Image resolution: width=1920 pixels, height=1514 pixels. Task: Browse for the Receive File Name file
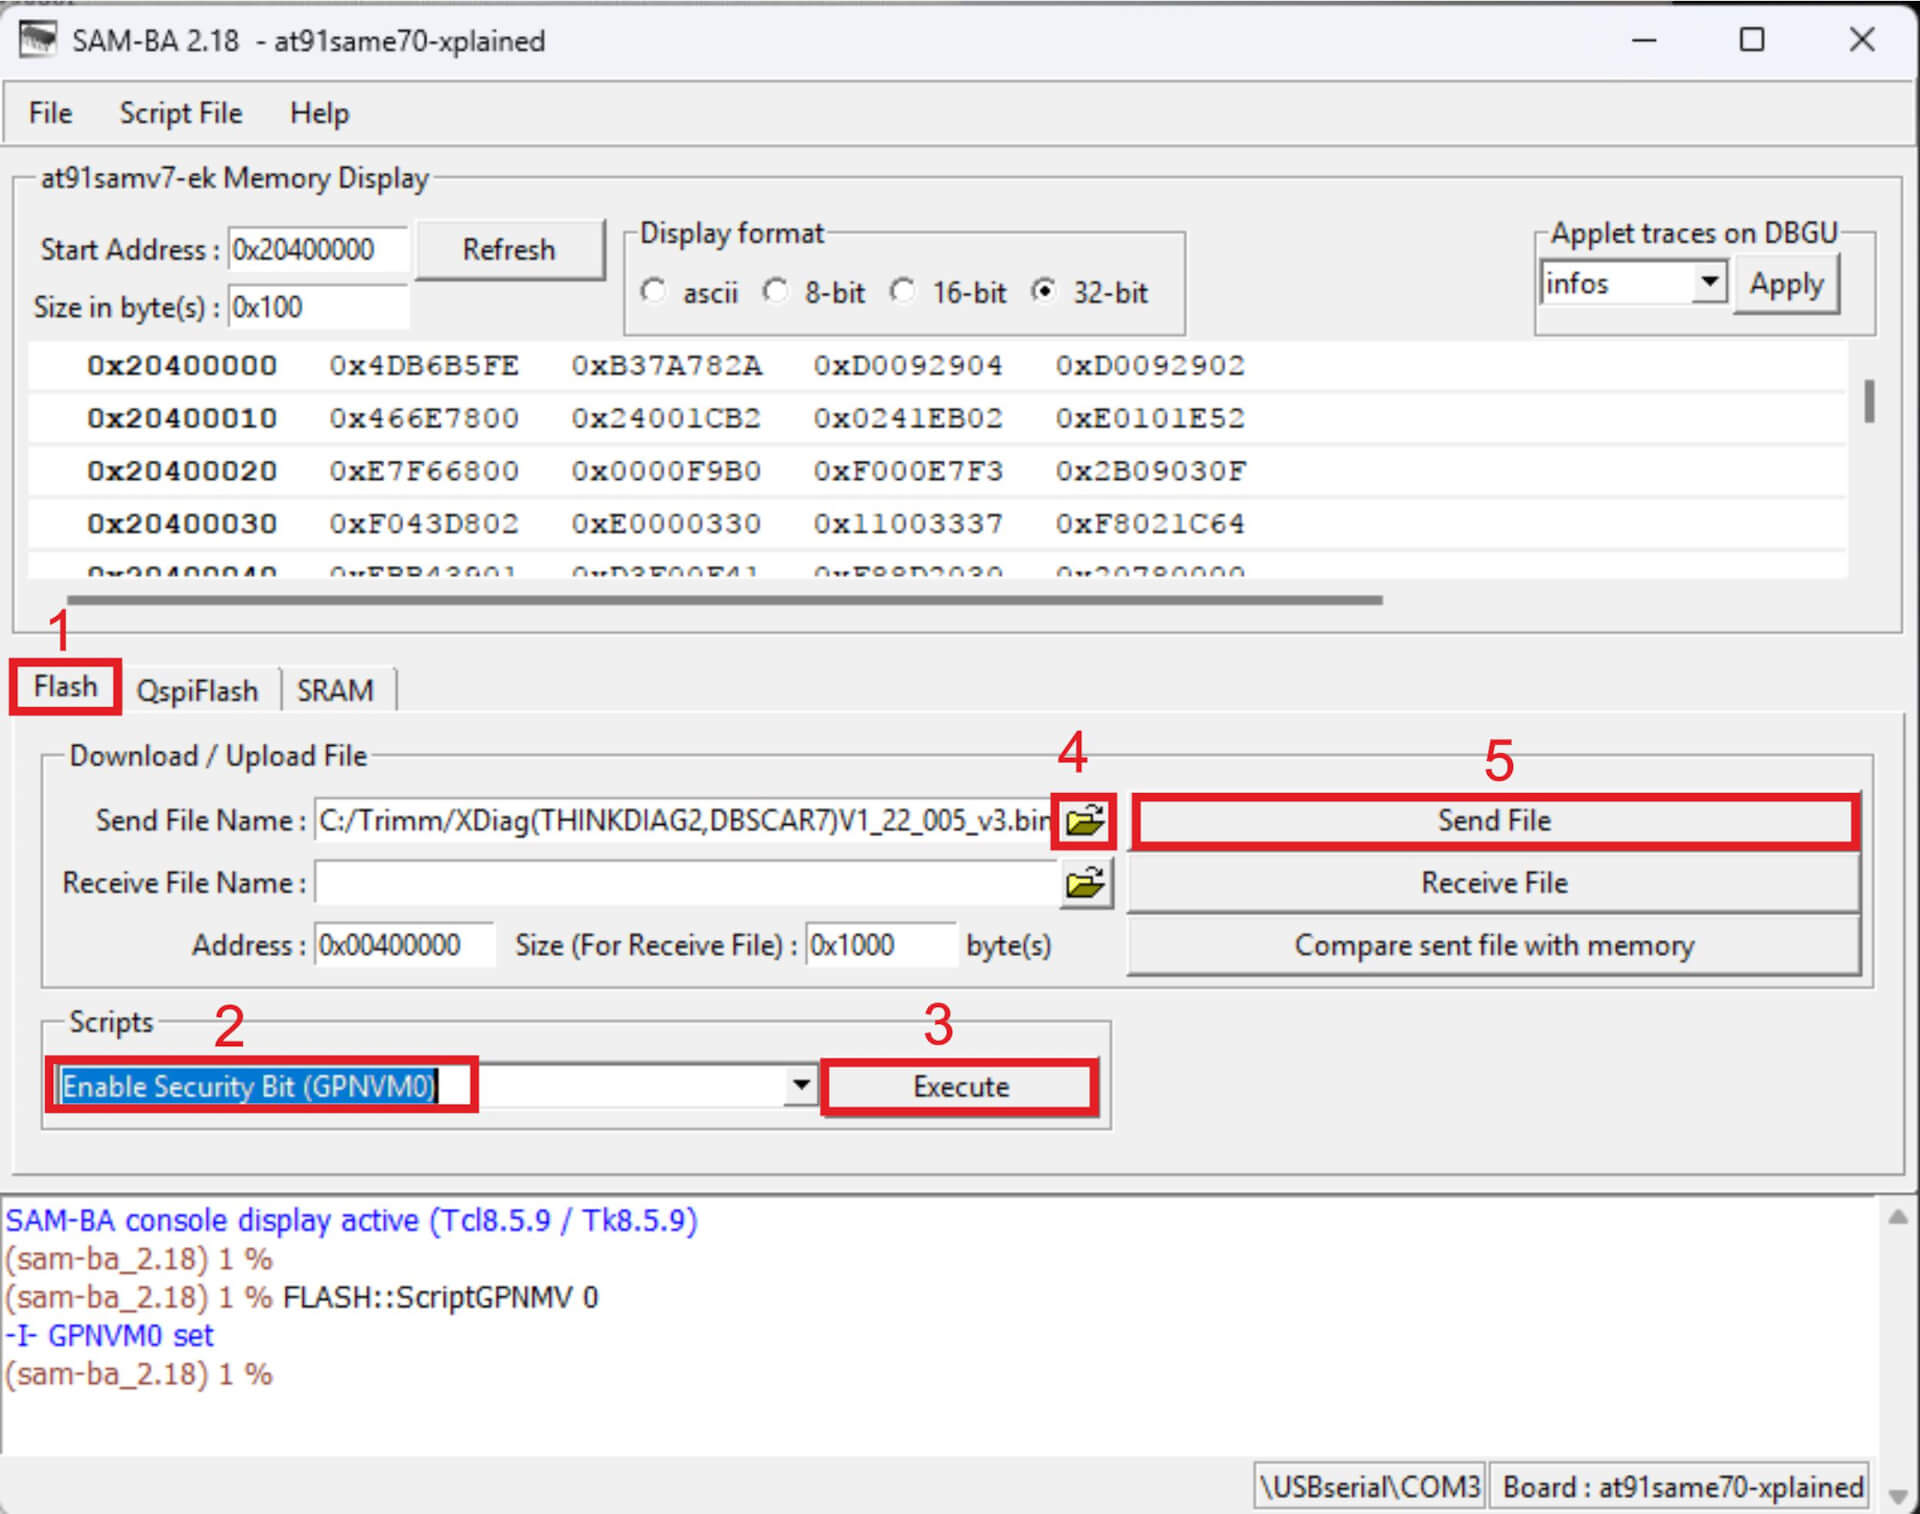point(1085,883)
